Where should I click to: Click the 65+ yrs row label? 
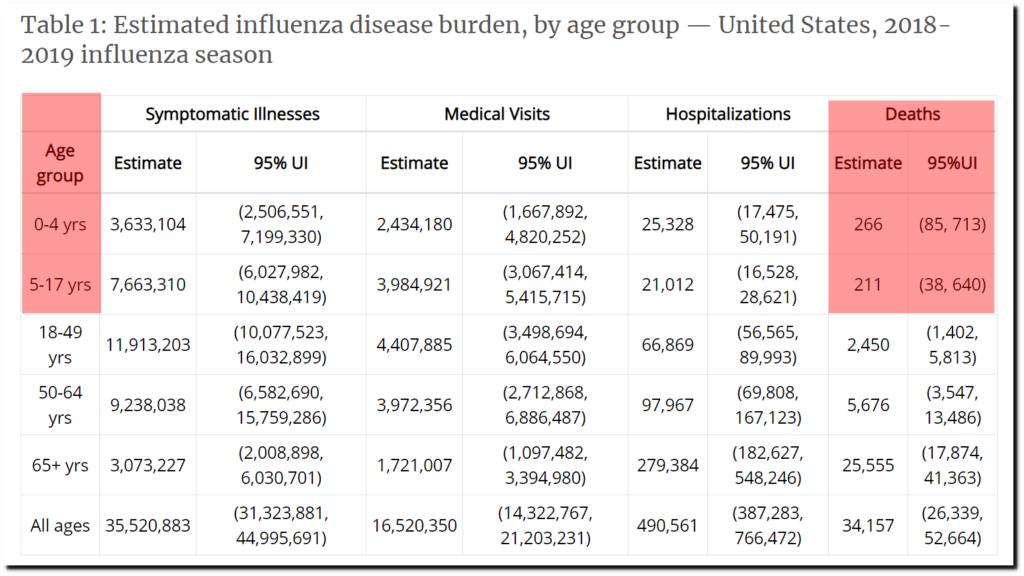[60, 465]
